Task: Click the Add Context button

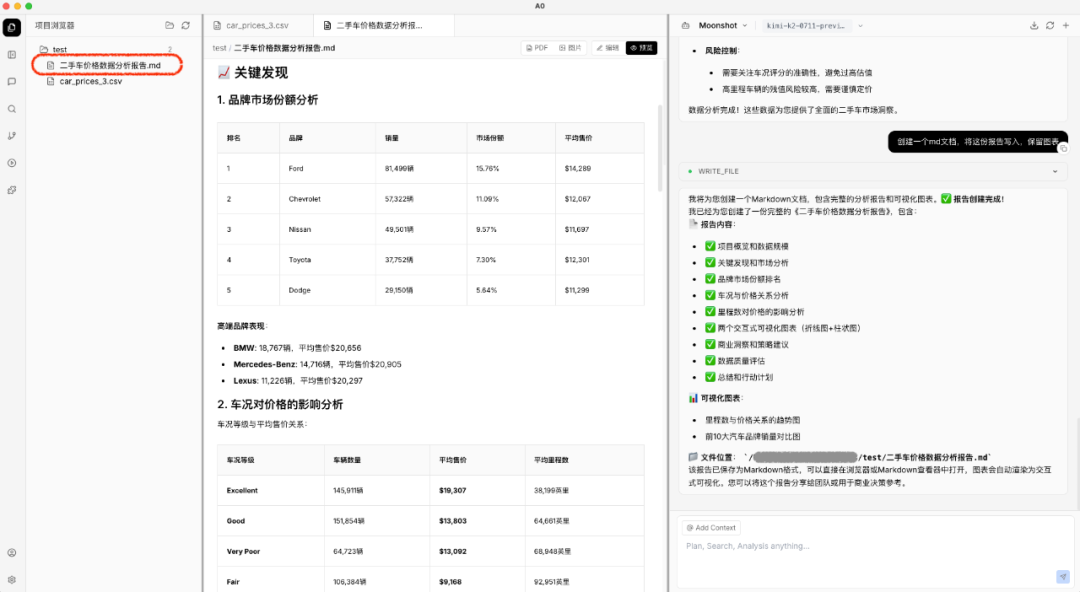Action: click(711, 528)
